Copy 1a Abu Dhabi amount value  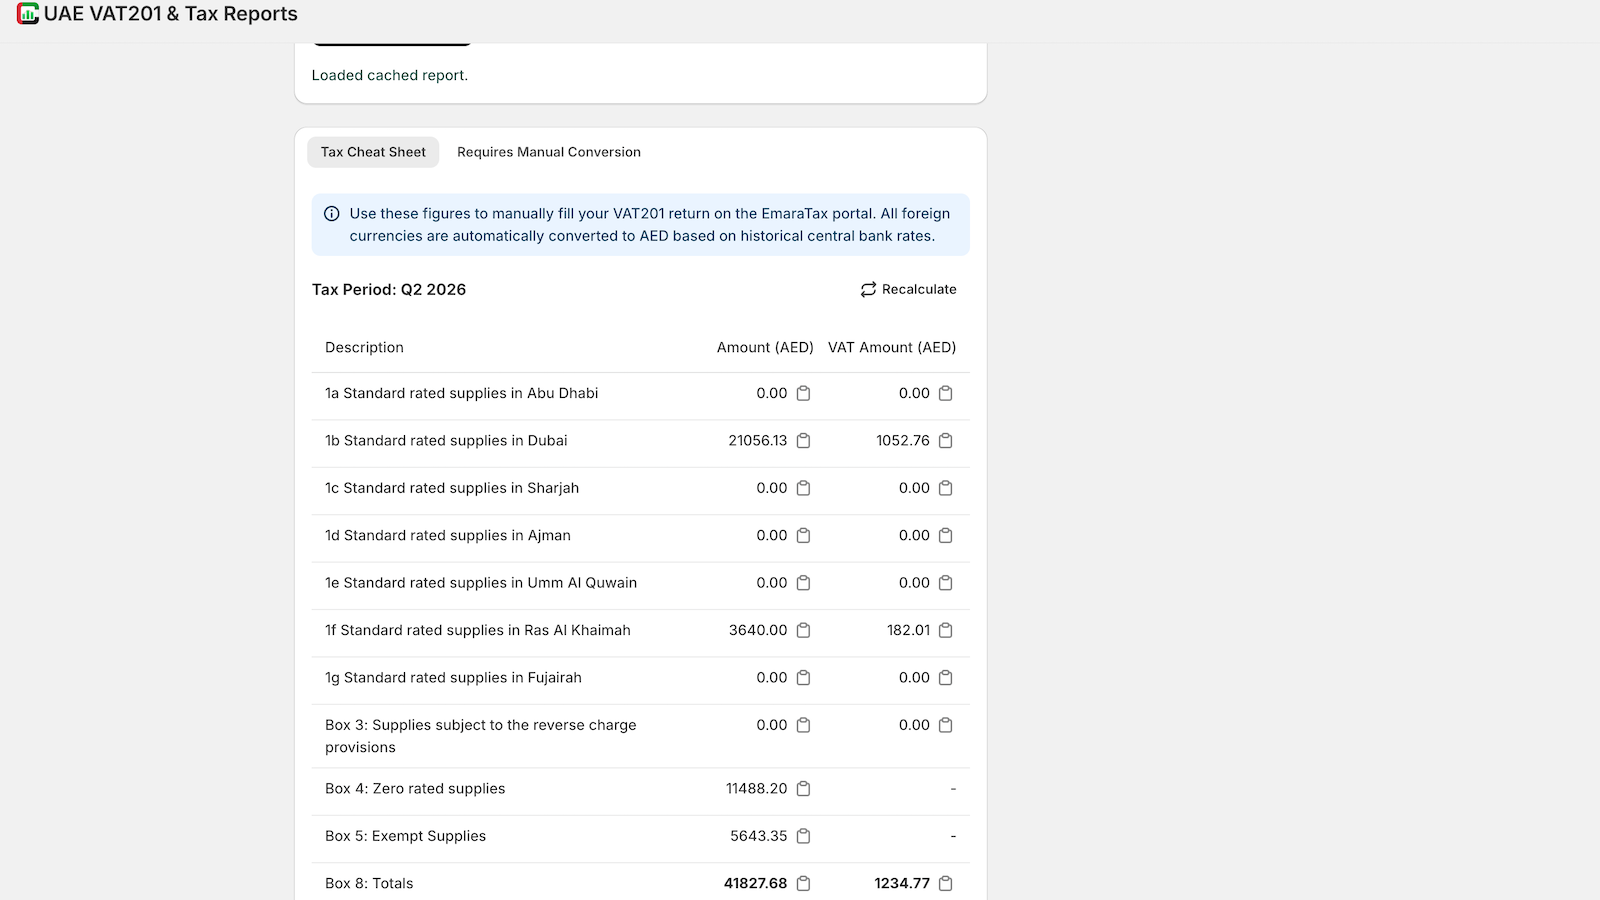803,393
